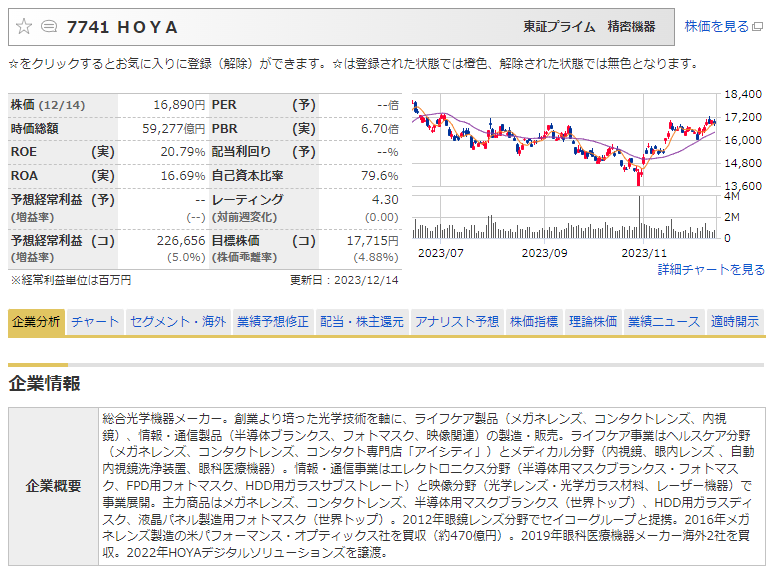Click the 18,400 price axis label
This screenshot has width=773, height=566.
click(x=742, y=94)
